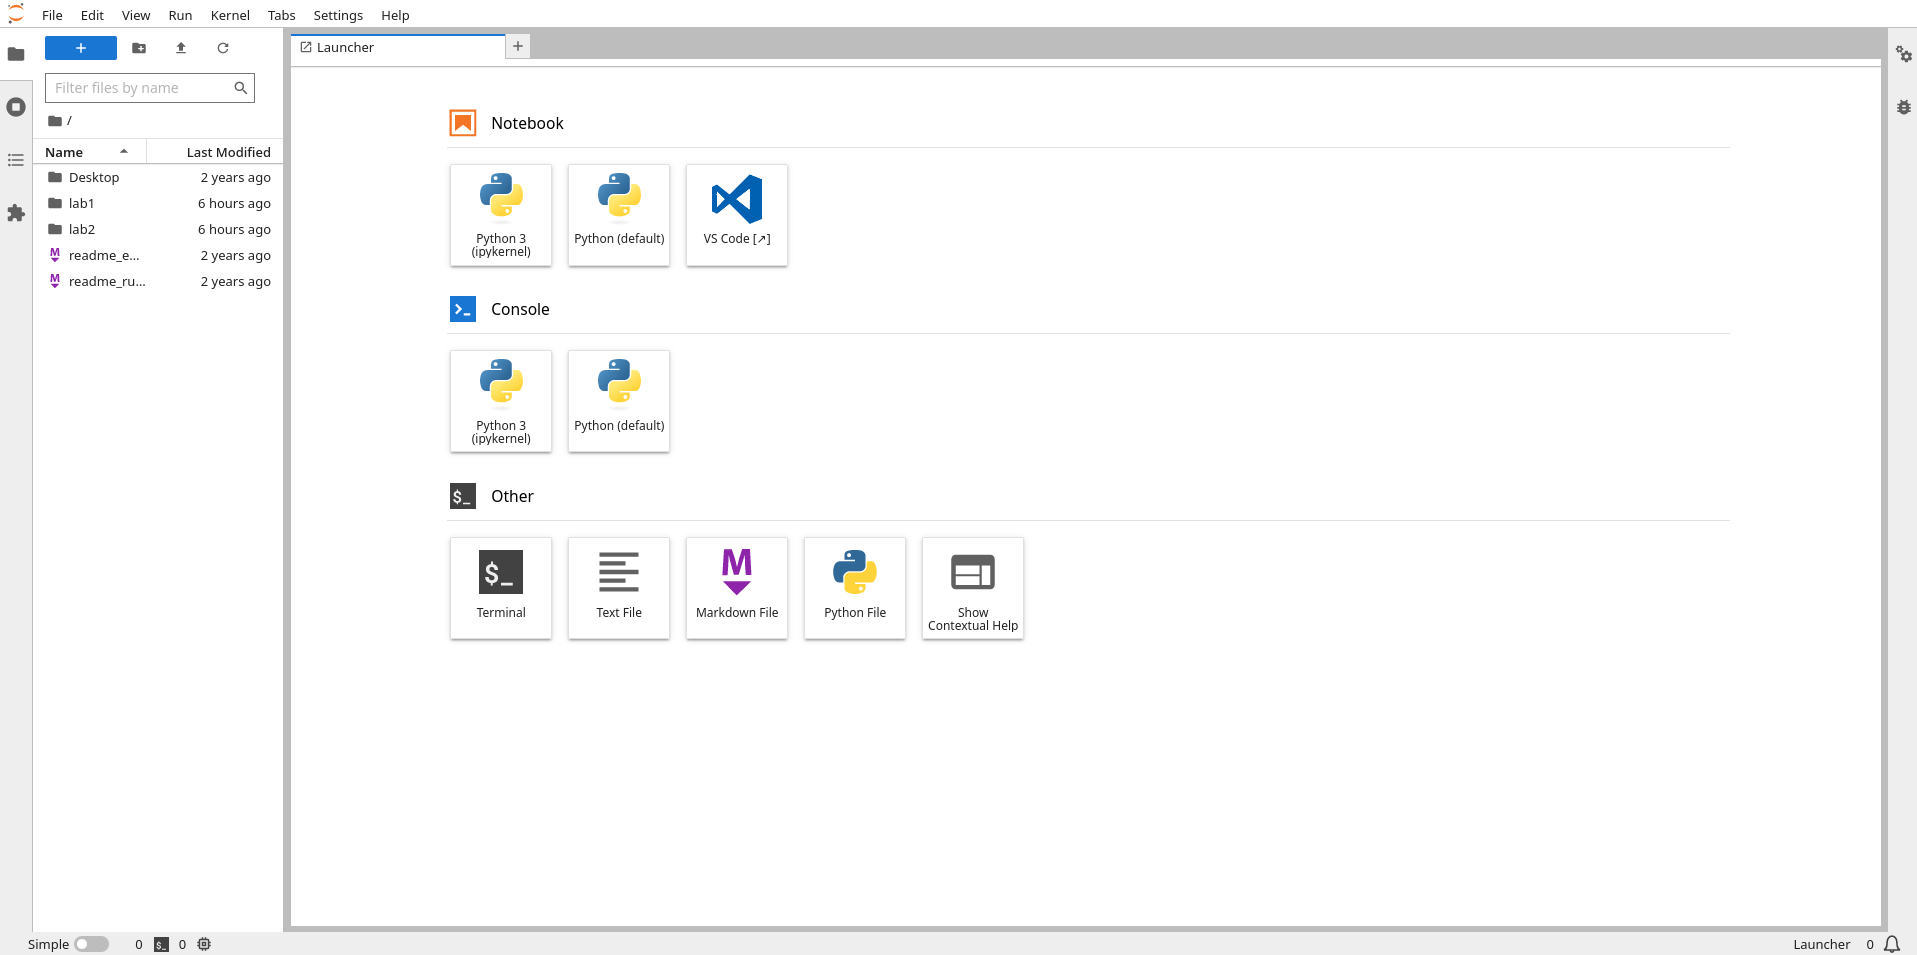This screenshot has width=1917, height=955.
Task: Create a new Markdown File
Action: (736, 587)
